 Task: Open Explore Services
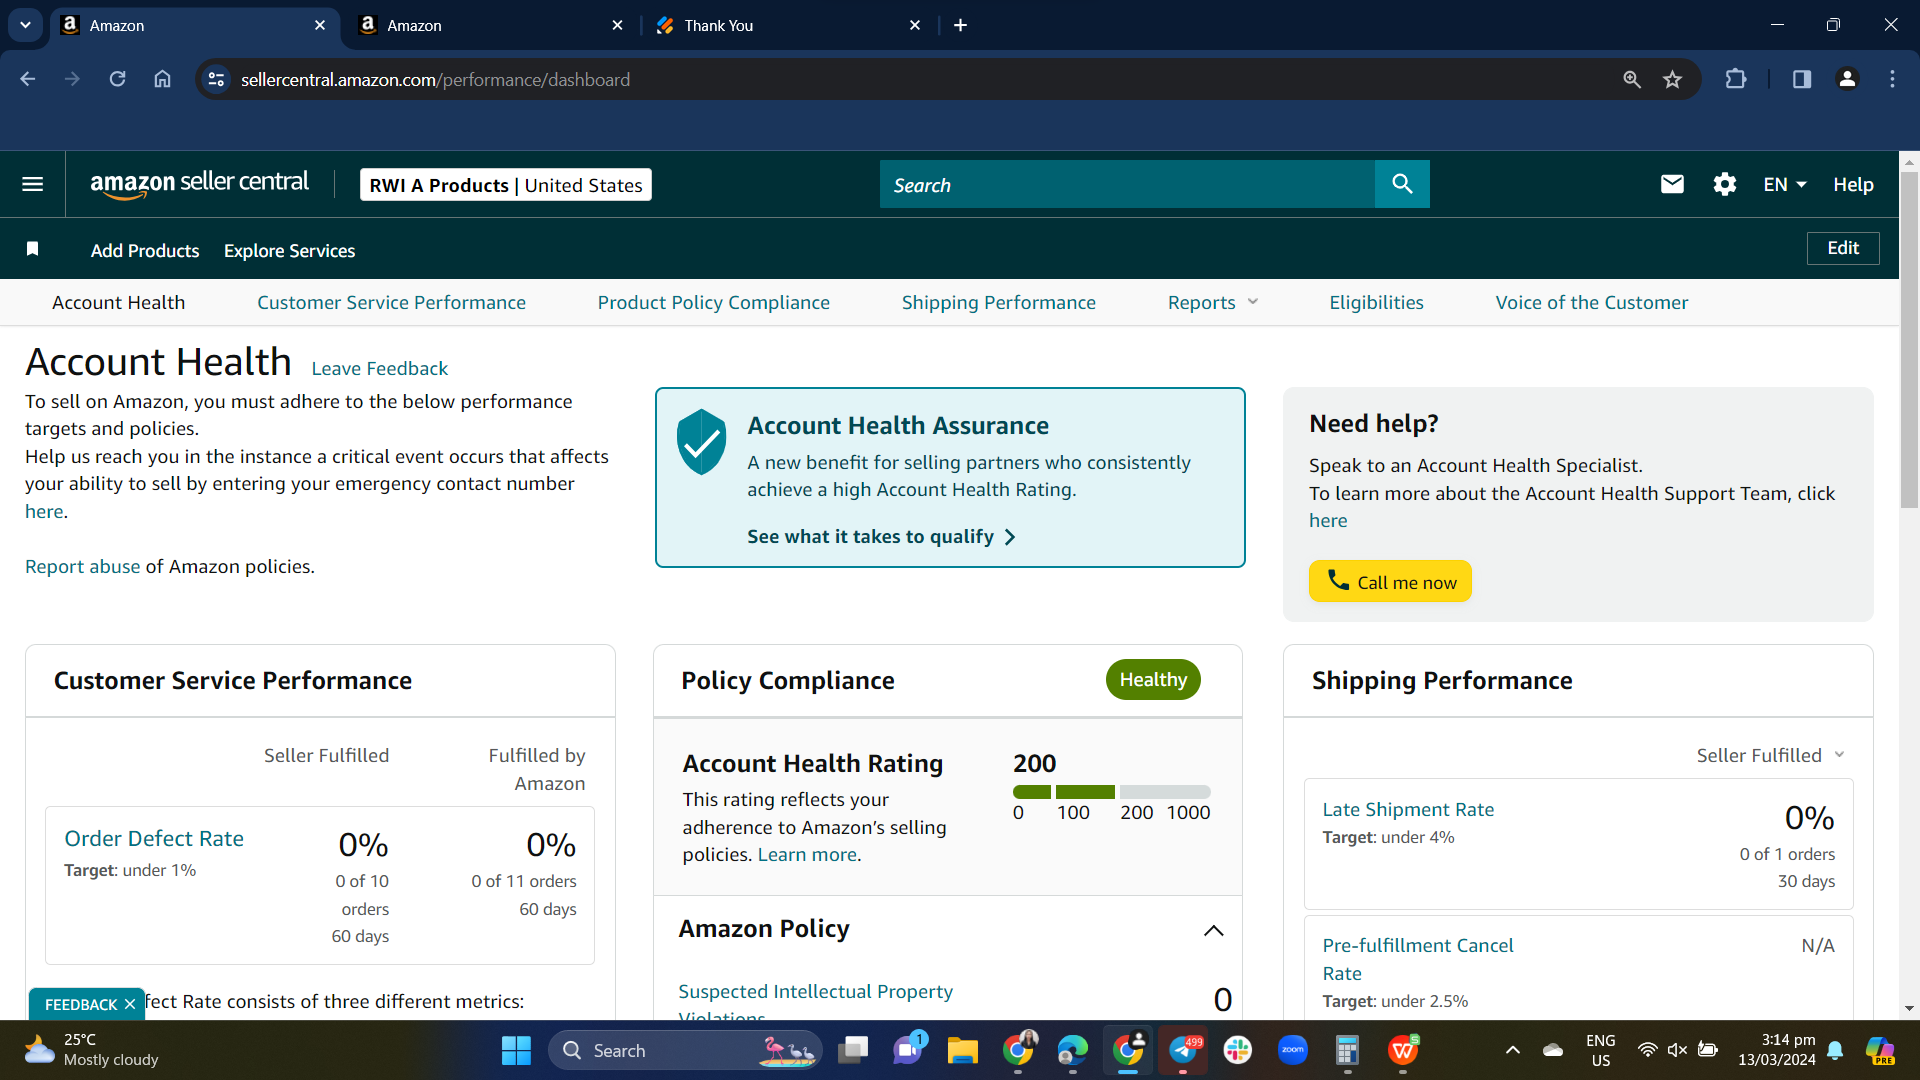coord(289,250)
